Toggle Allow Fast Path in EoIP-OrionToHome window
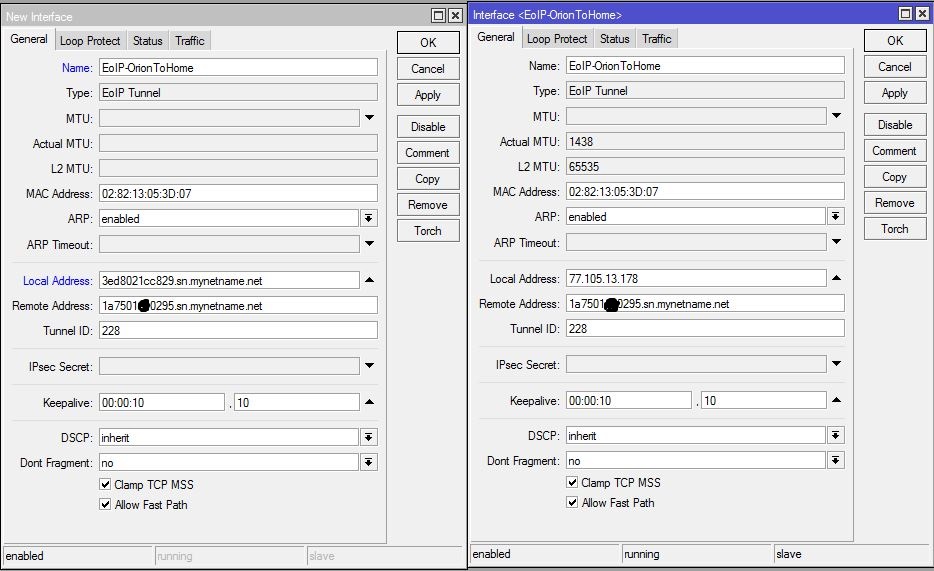 572,503
